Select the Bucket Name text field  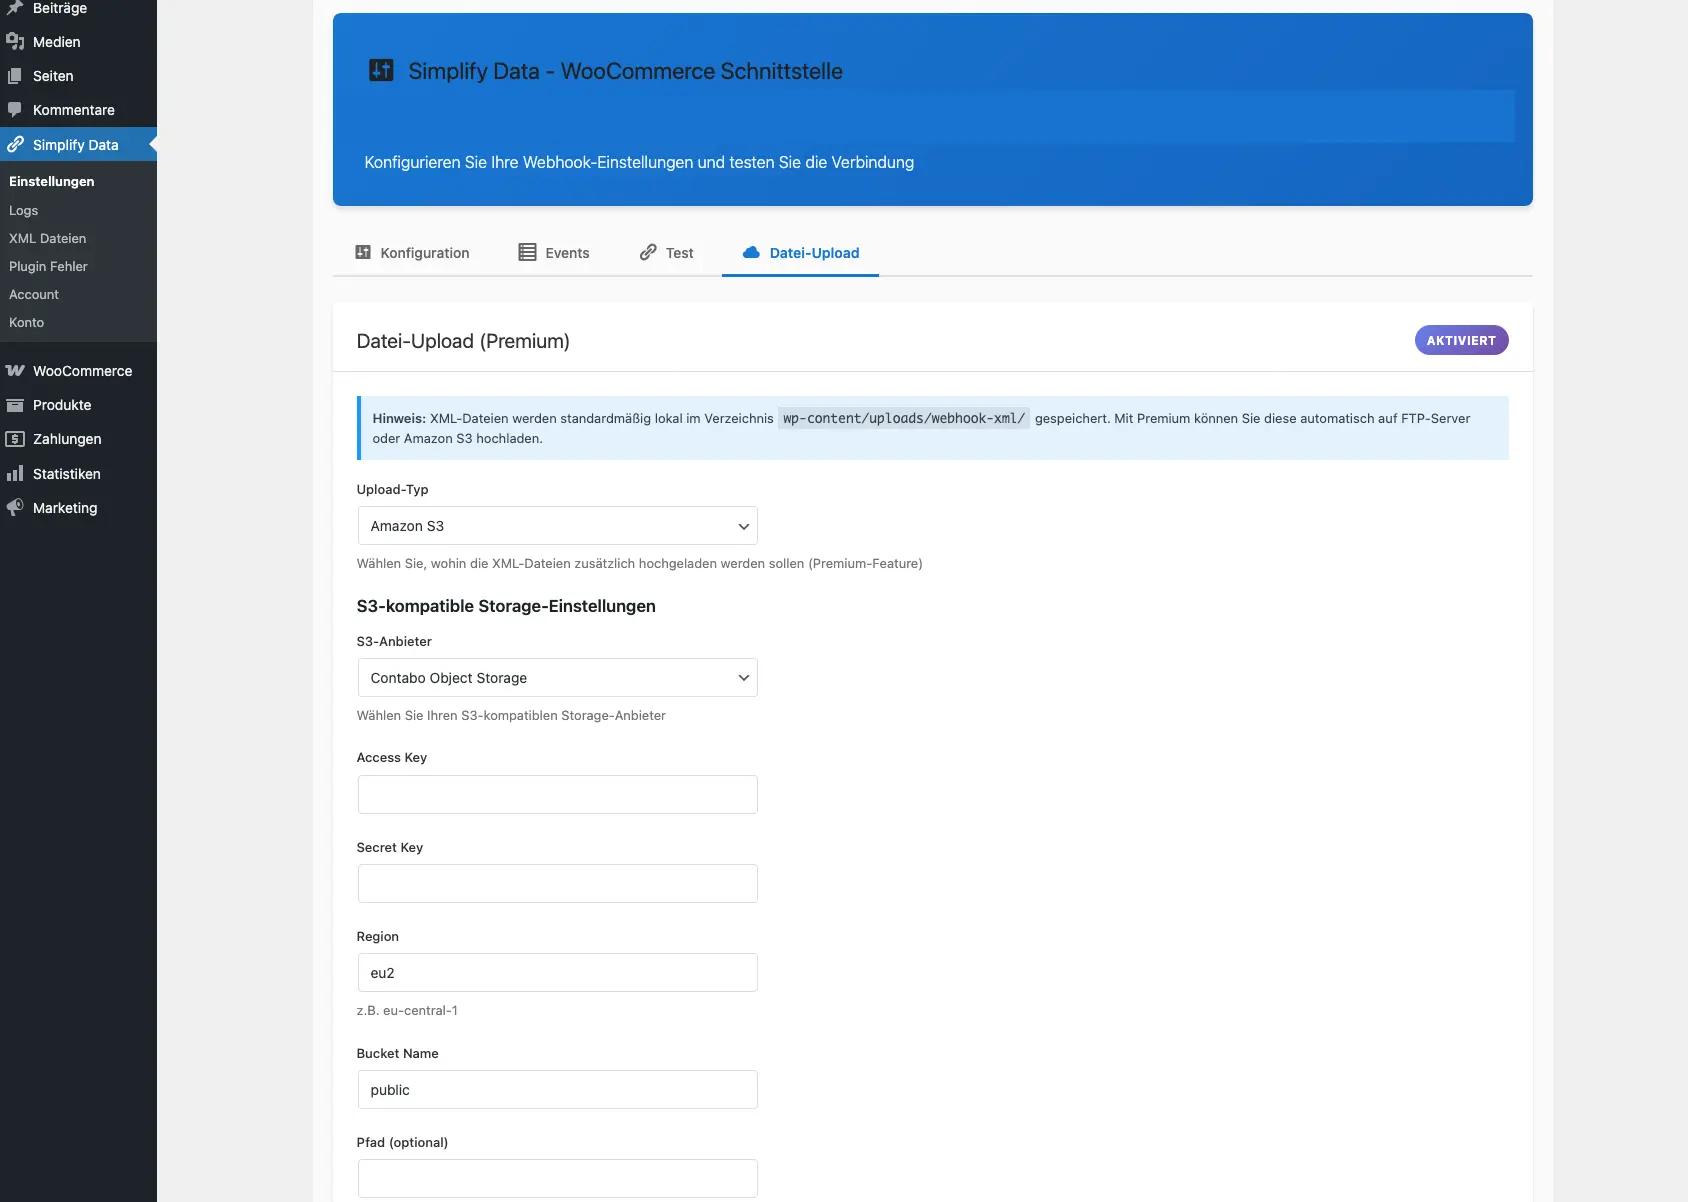pos(557,1090)
